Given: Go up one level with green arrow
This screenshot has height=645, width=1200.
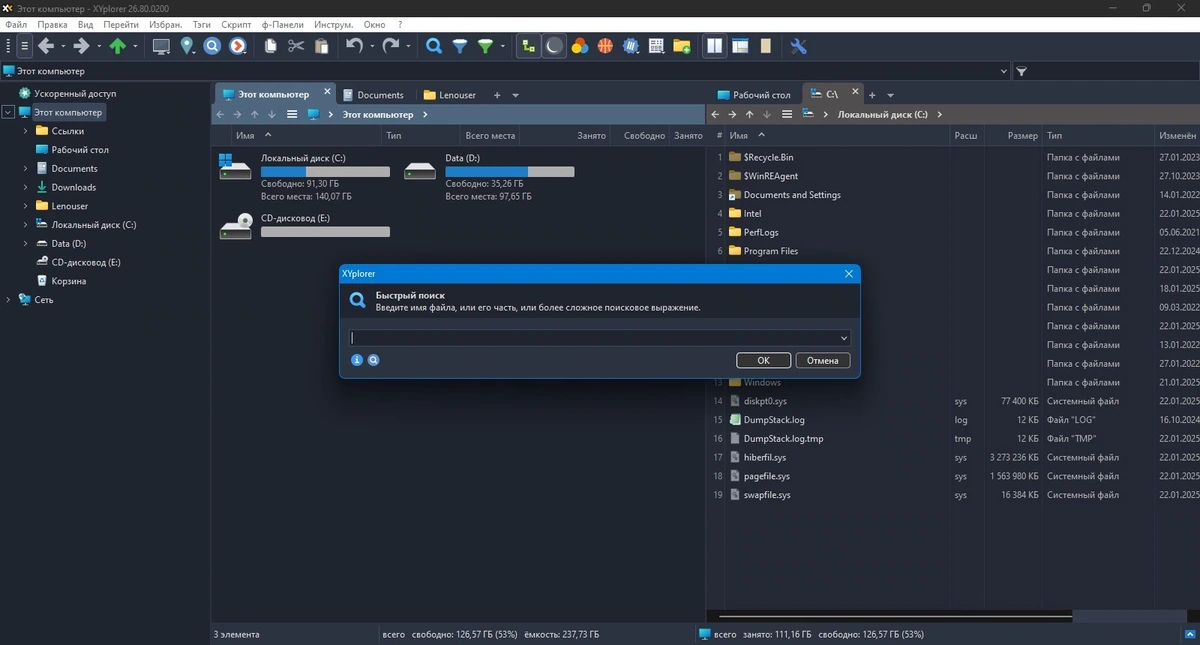Looking at the screenshot, I should (118, 46).
